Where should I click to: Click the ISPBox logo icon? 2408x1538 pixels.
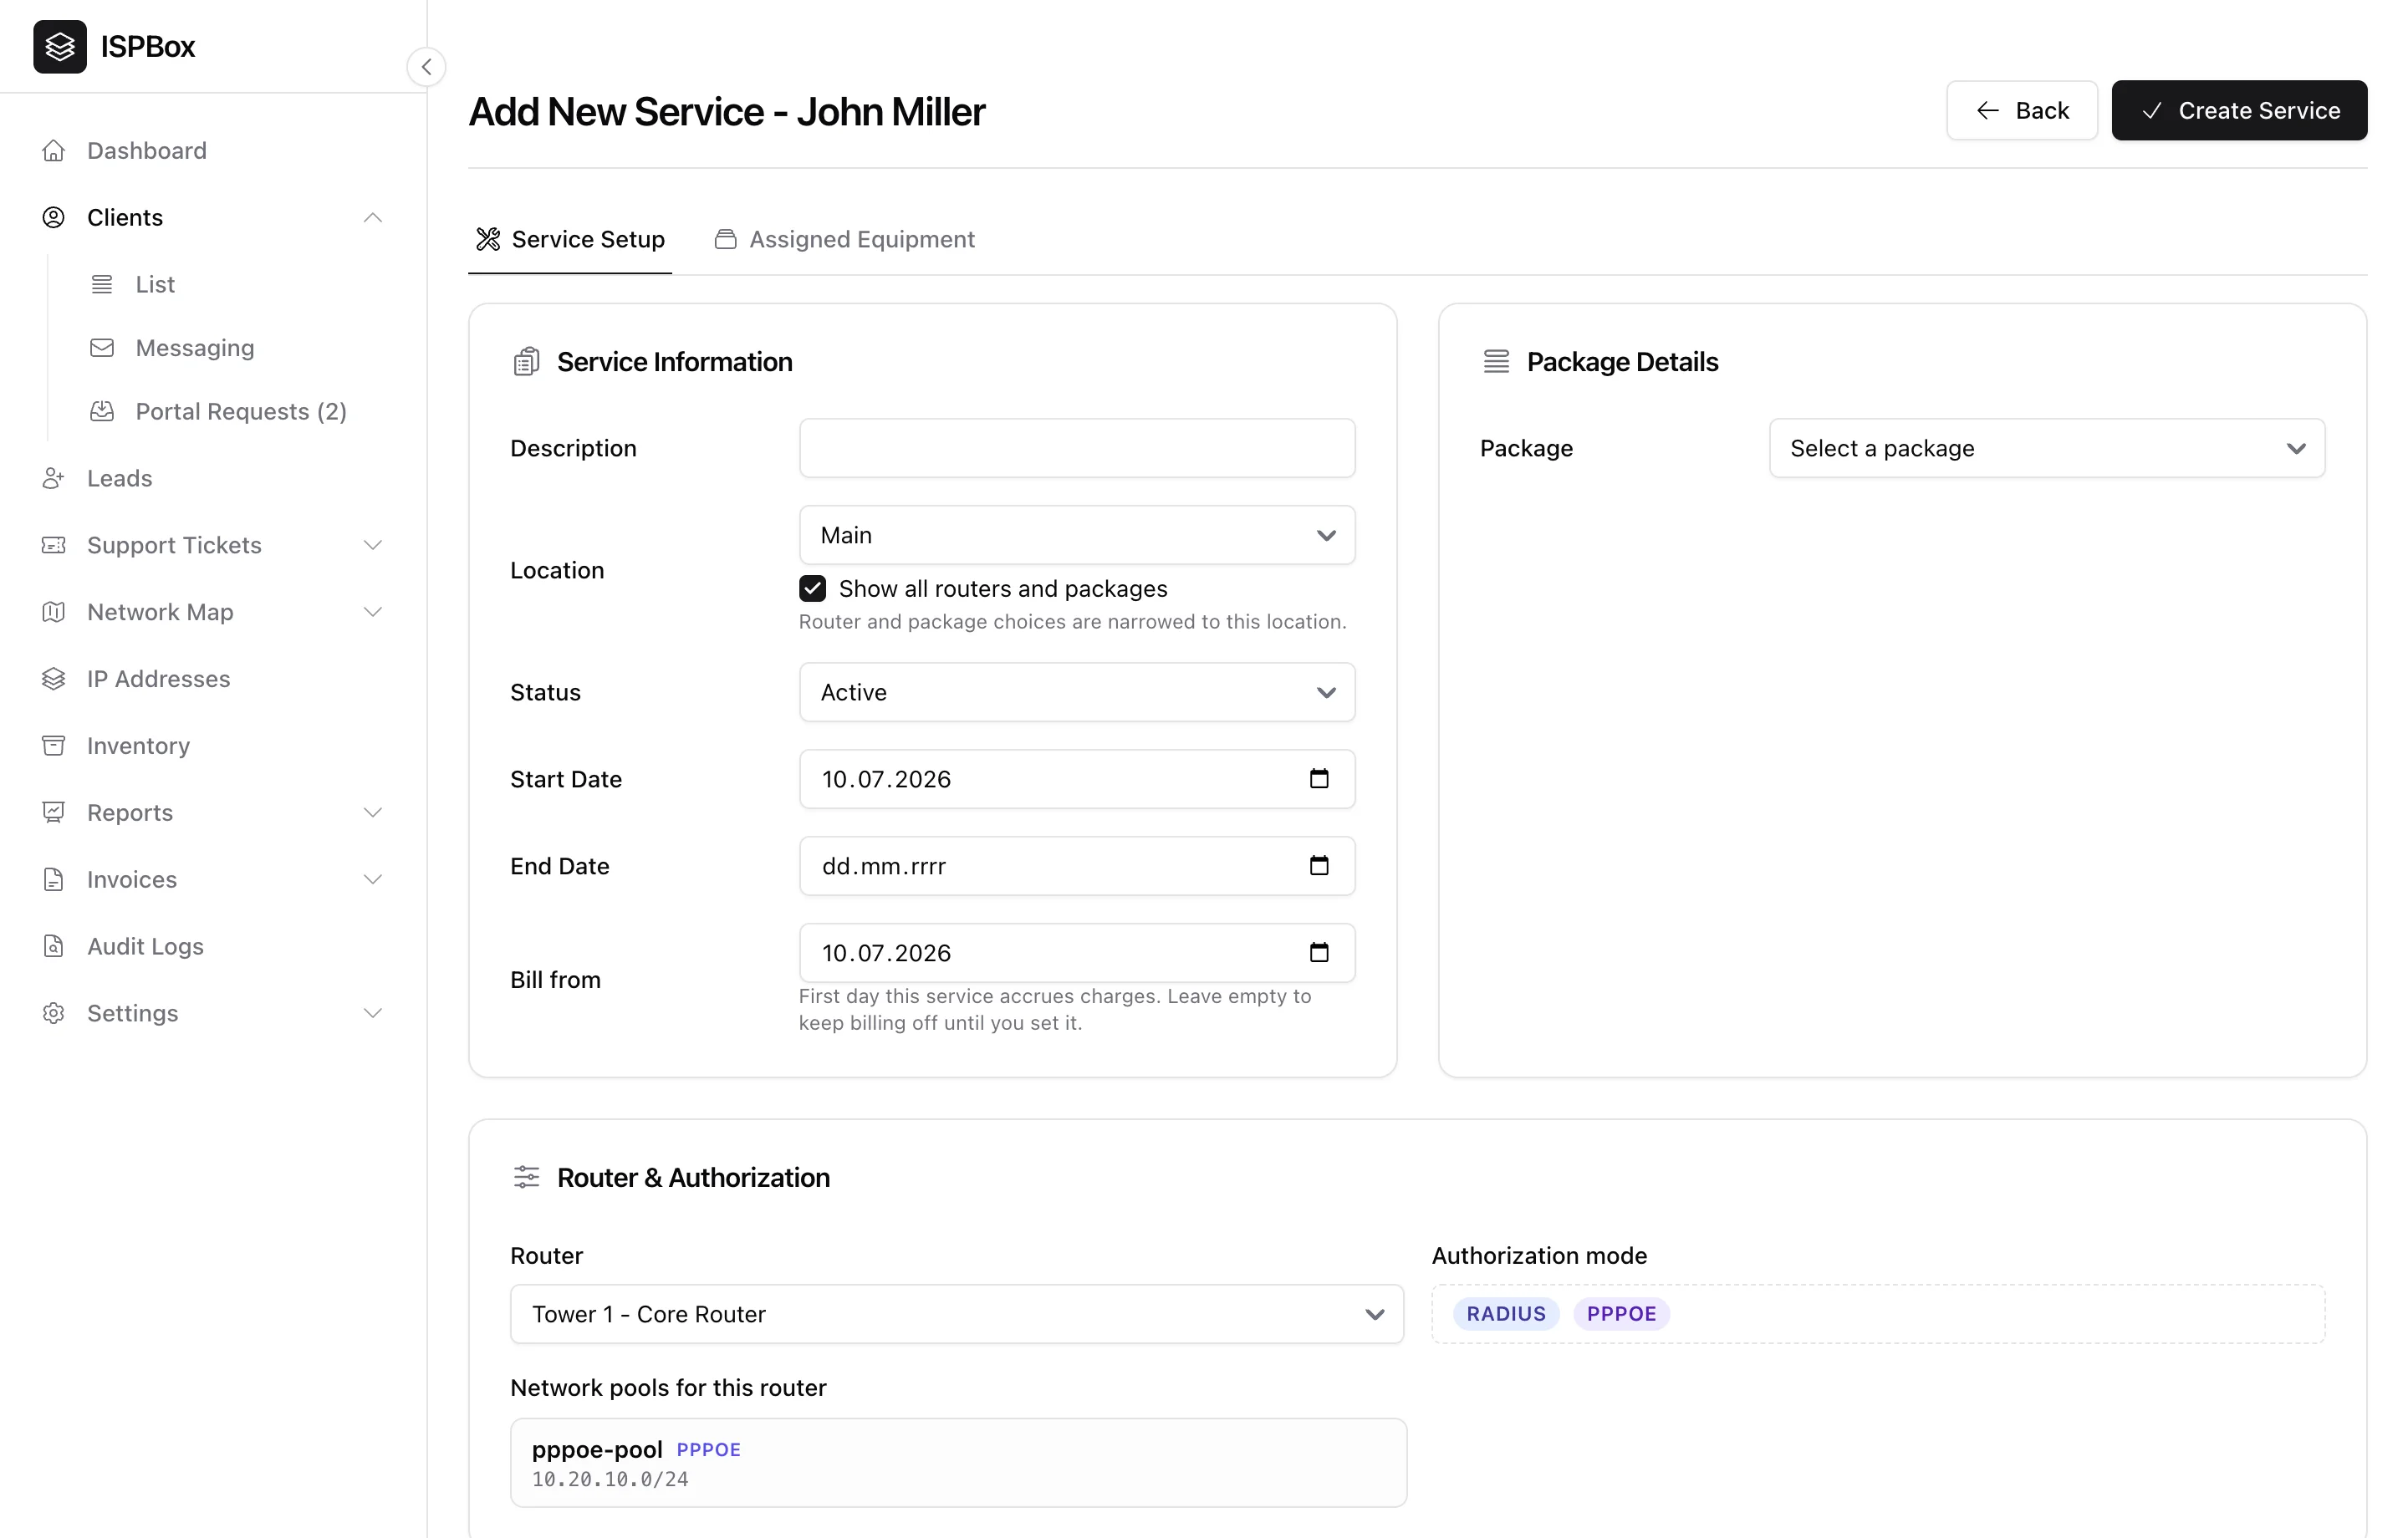tap(60, 47)
